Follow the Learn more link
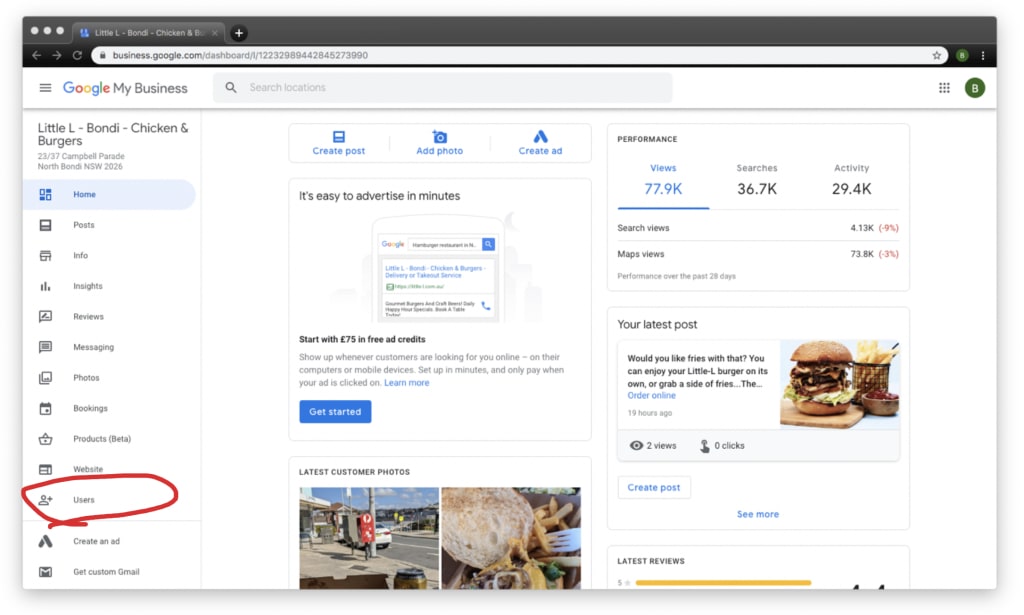 [406, 383]
